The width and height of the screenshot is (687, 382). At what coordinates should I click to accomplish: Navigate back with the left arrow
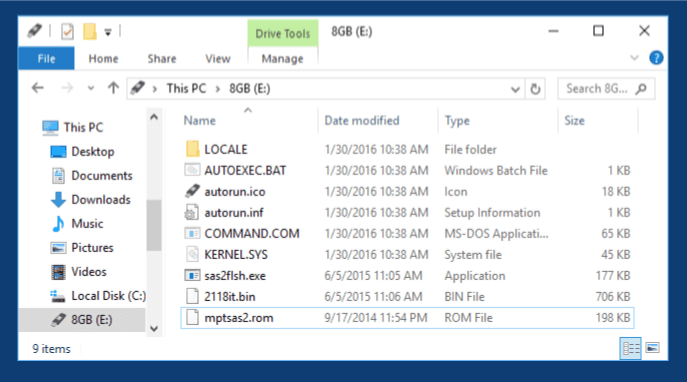(38, 88)
